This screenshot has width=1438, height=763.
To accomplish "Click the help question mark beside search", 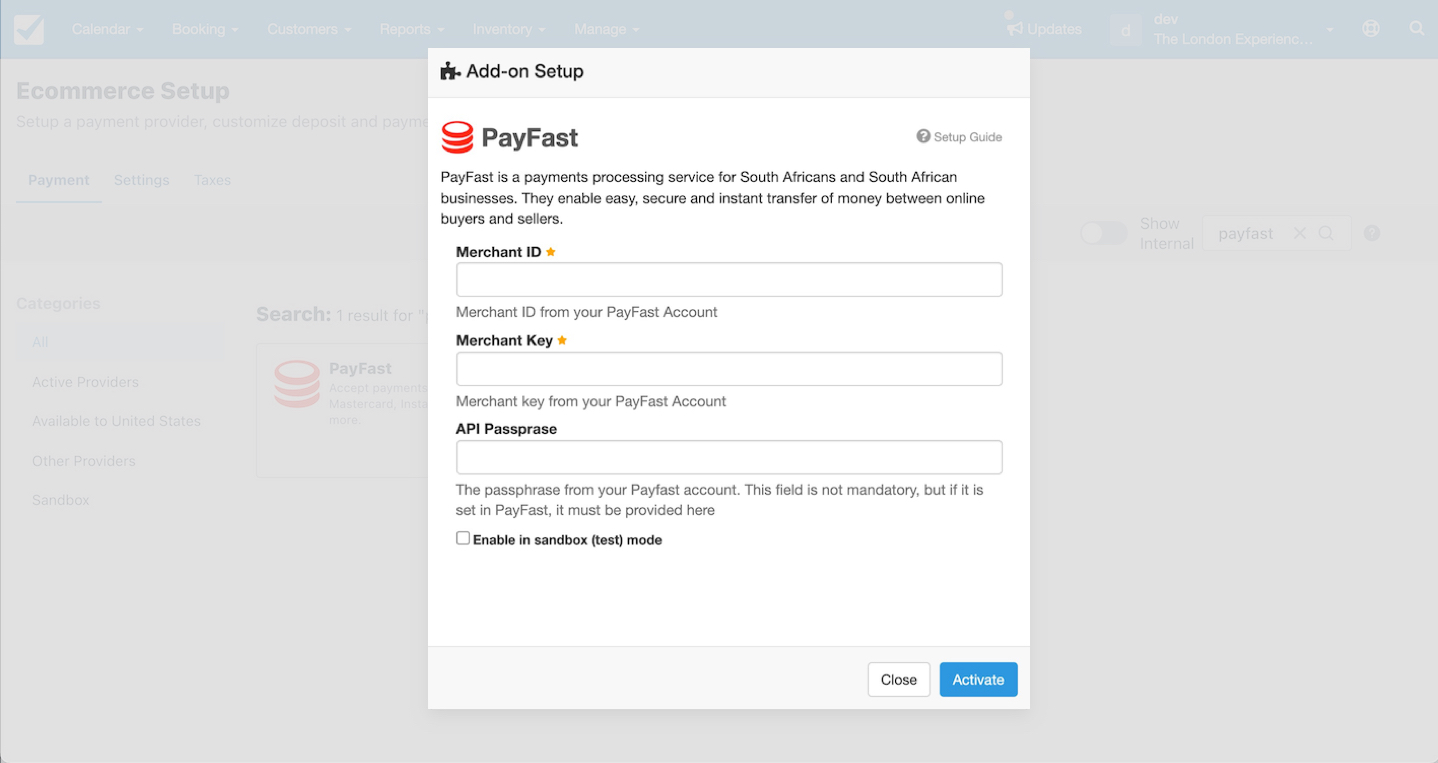I will 1372,233.
